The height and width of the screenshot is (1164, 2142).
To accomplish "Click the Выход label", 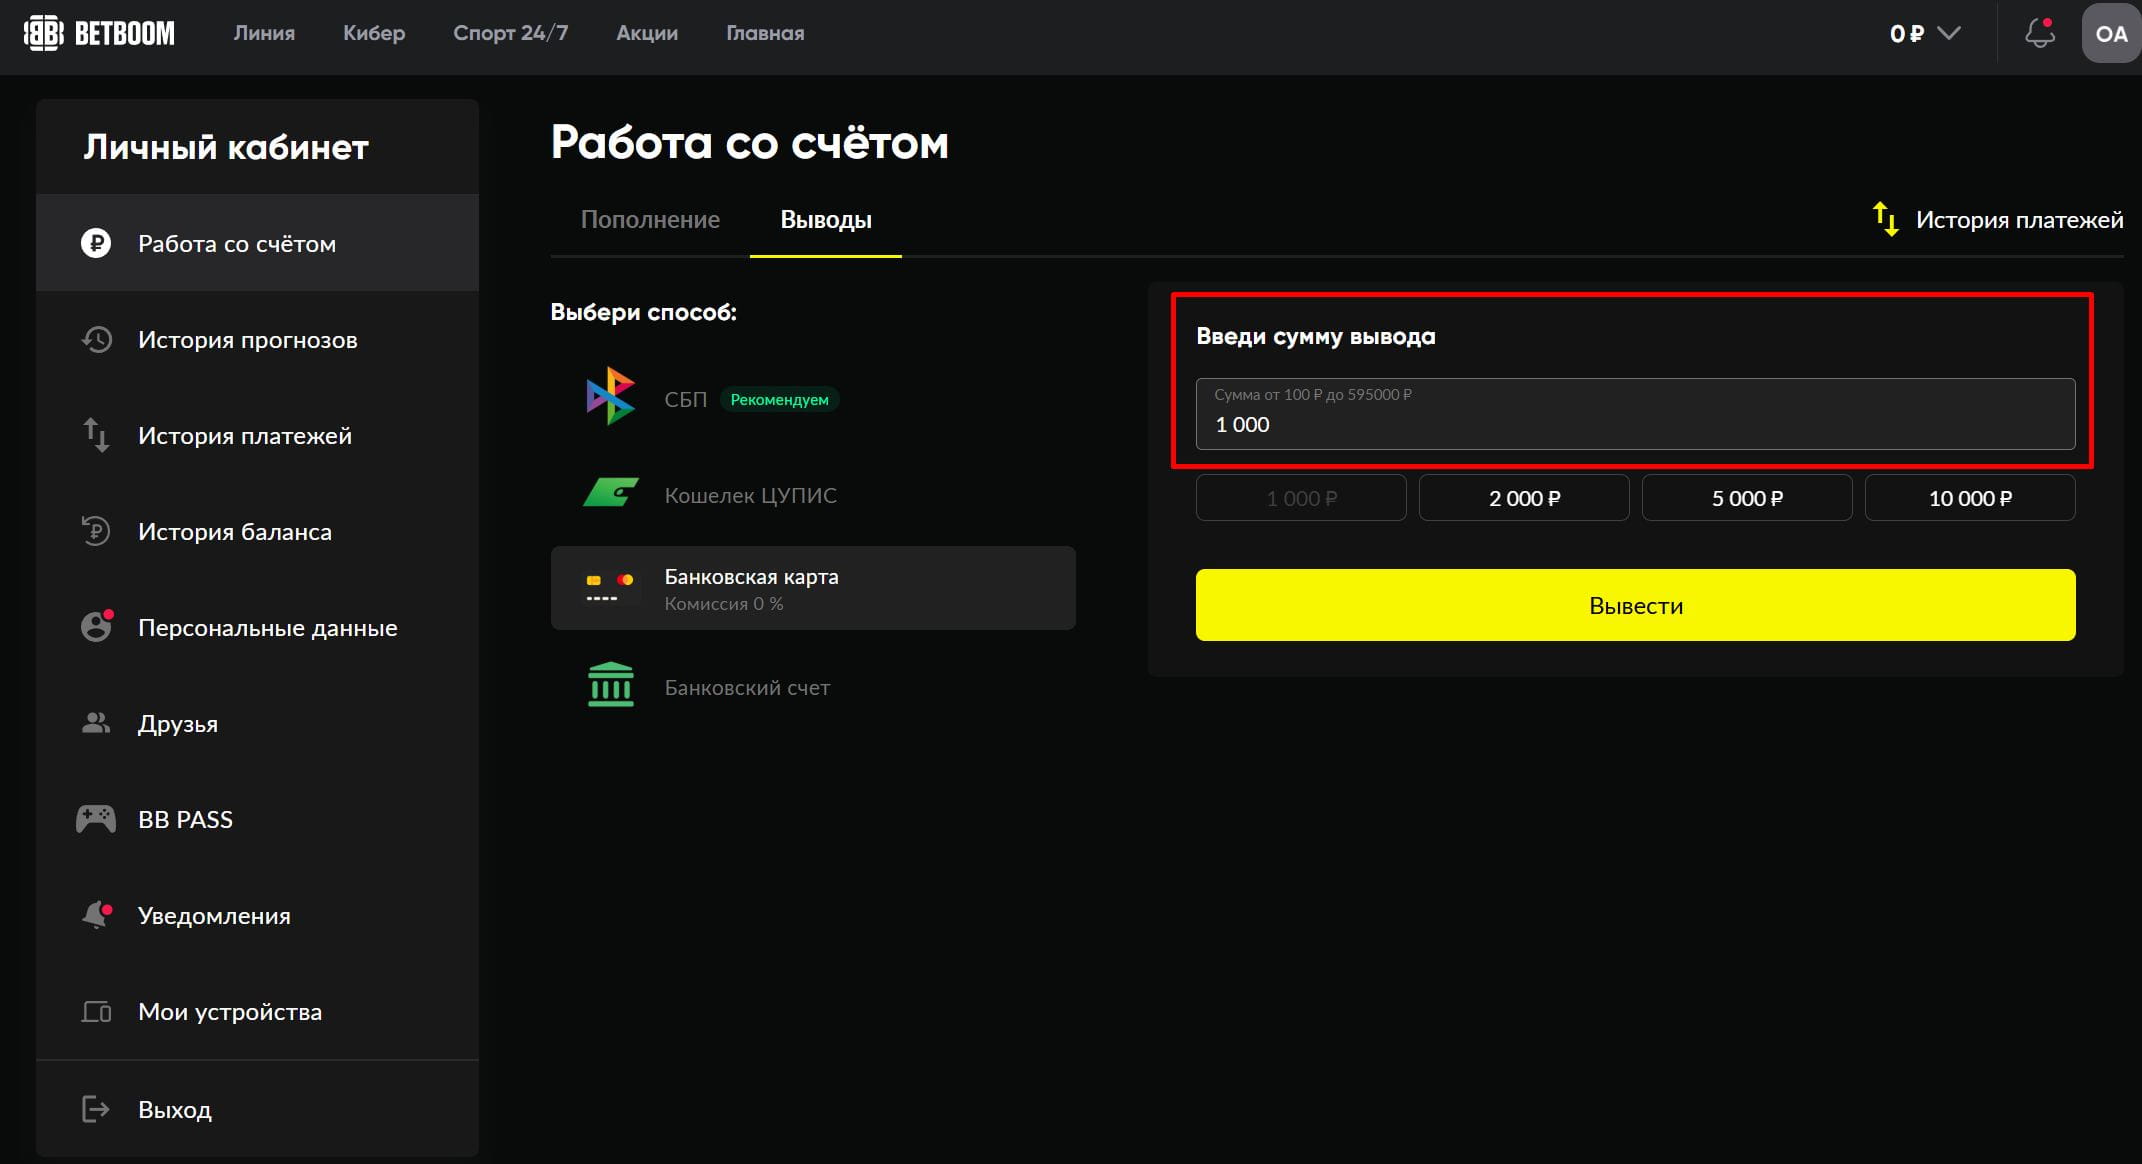I will coord(175,1110).
